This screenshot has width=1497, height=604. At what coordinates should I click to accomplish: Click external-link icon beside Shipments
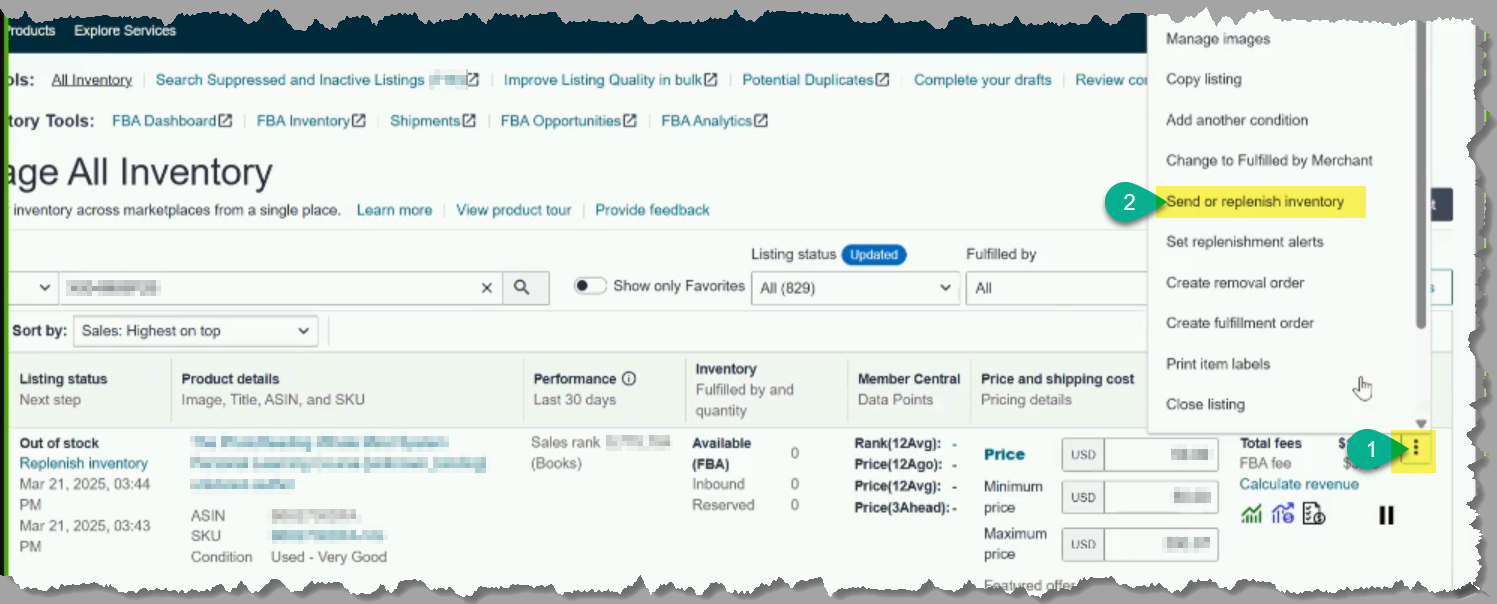click(469, 121)
